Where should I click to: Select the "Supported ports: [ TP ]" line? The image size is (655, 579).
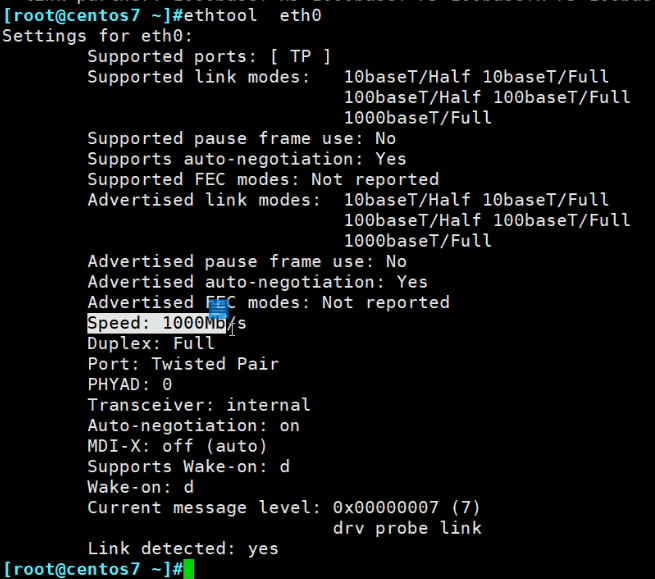click(208, 56)
